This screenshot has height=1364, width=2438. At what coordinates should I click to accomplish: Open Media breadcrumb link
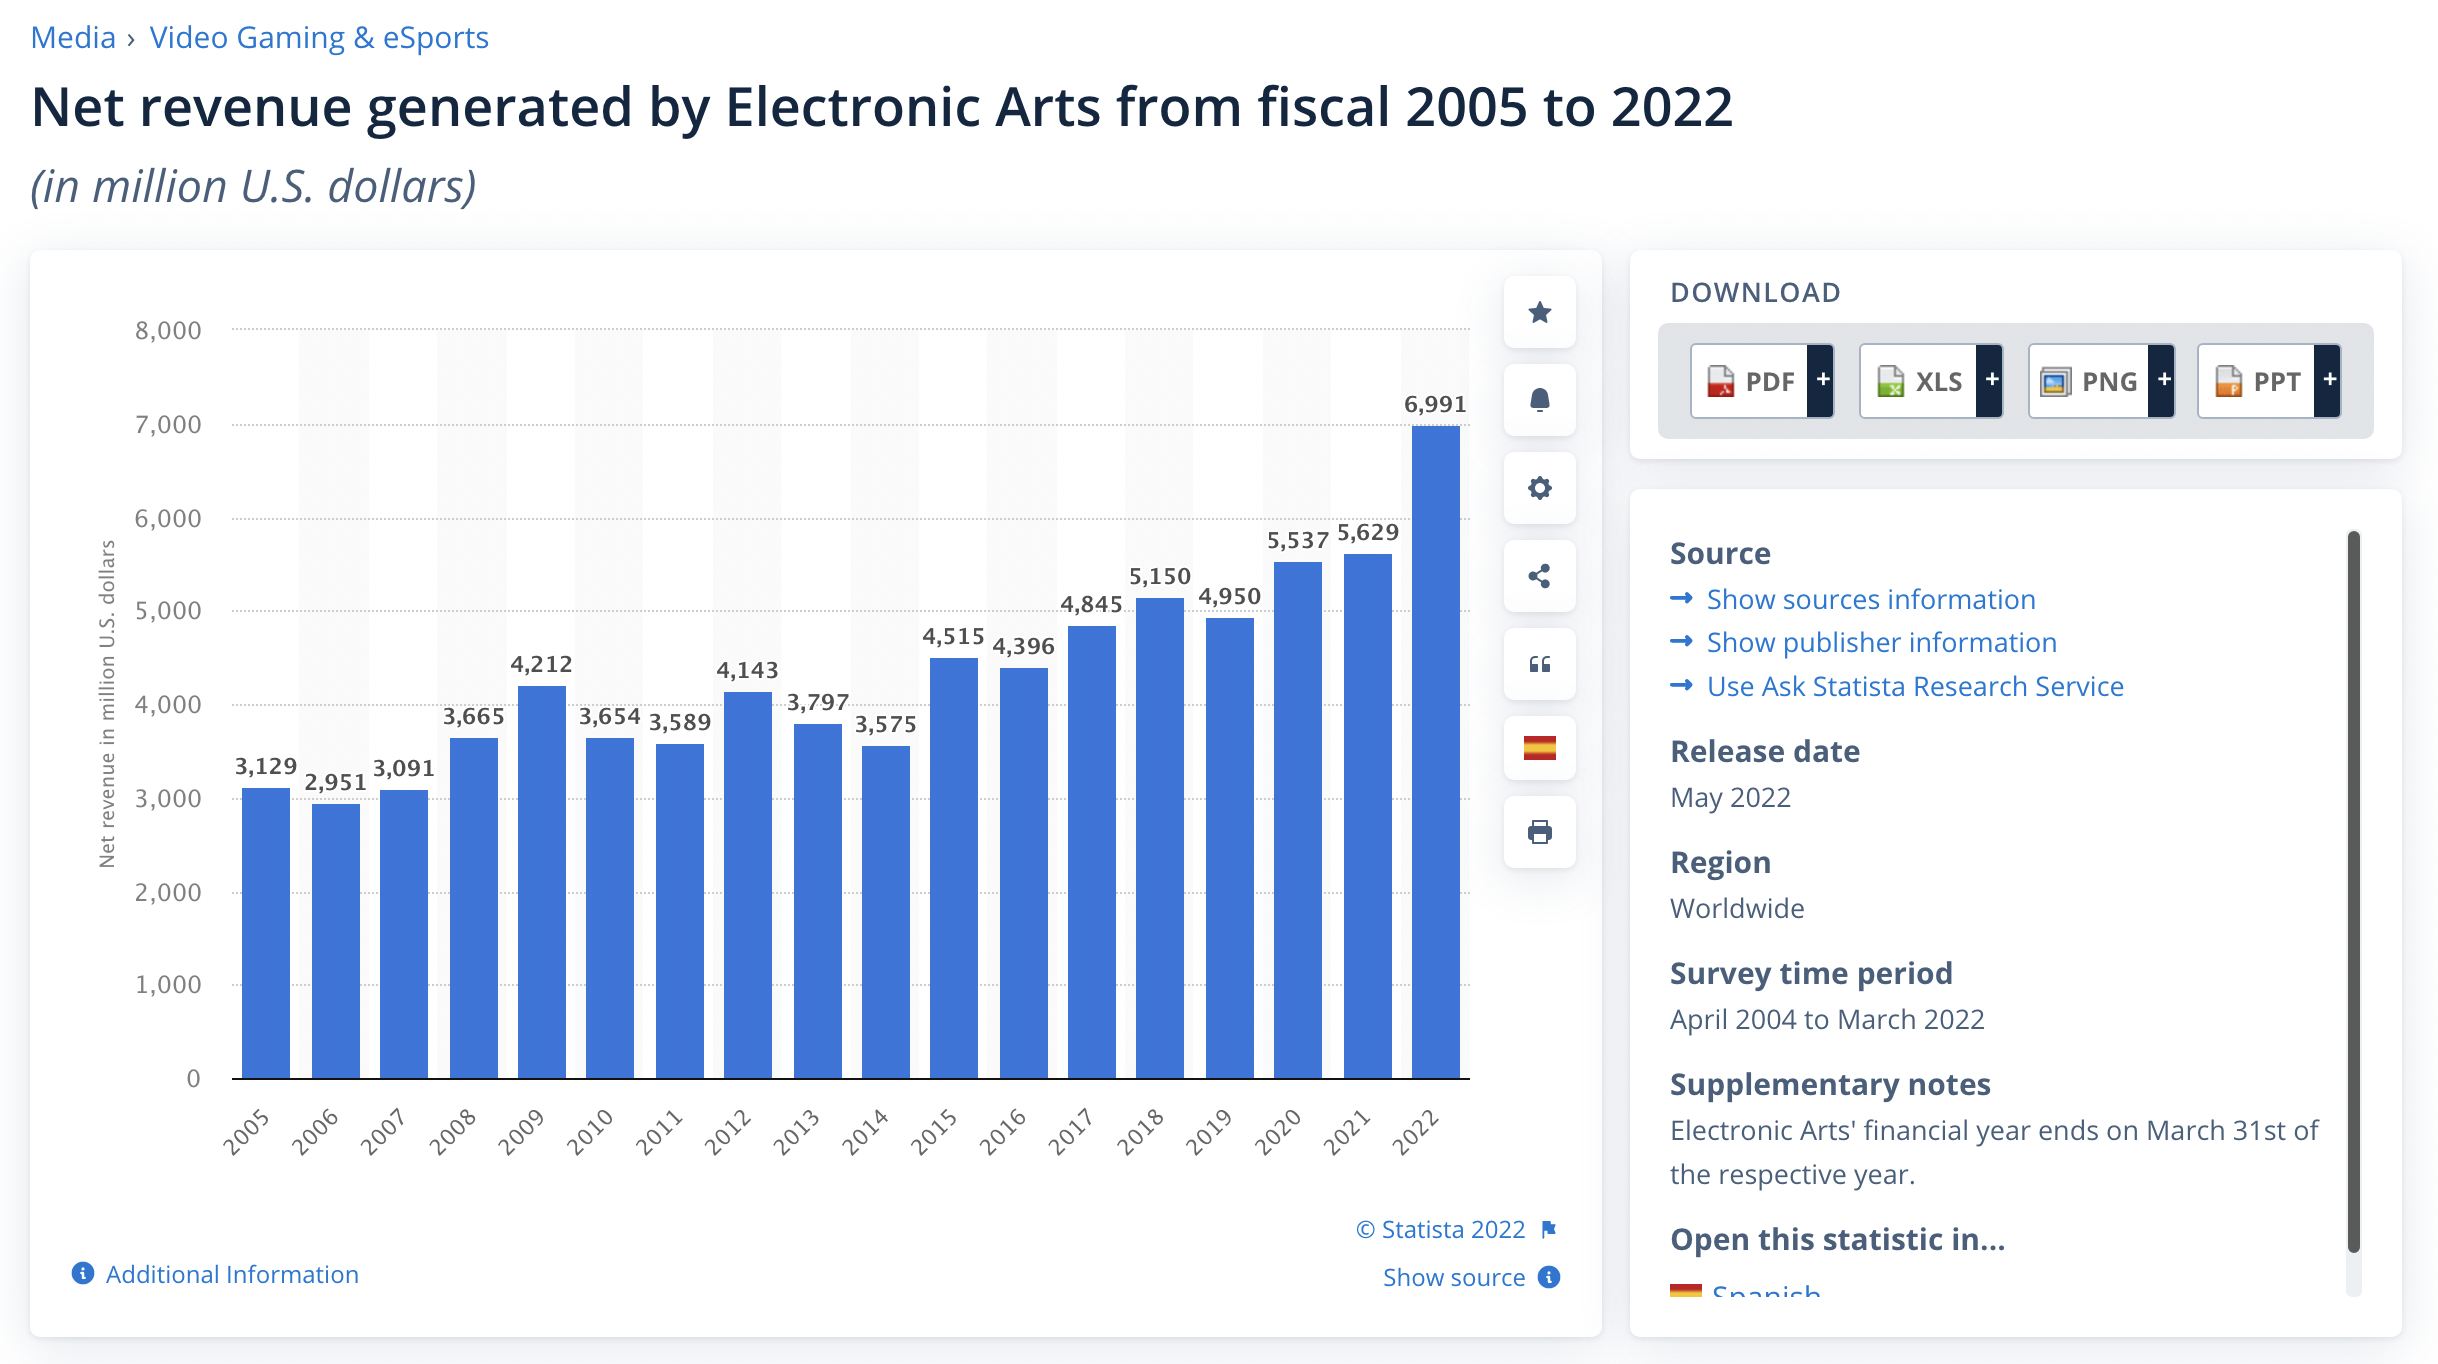73,37
